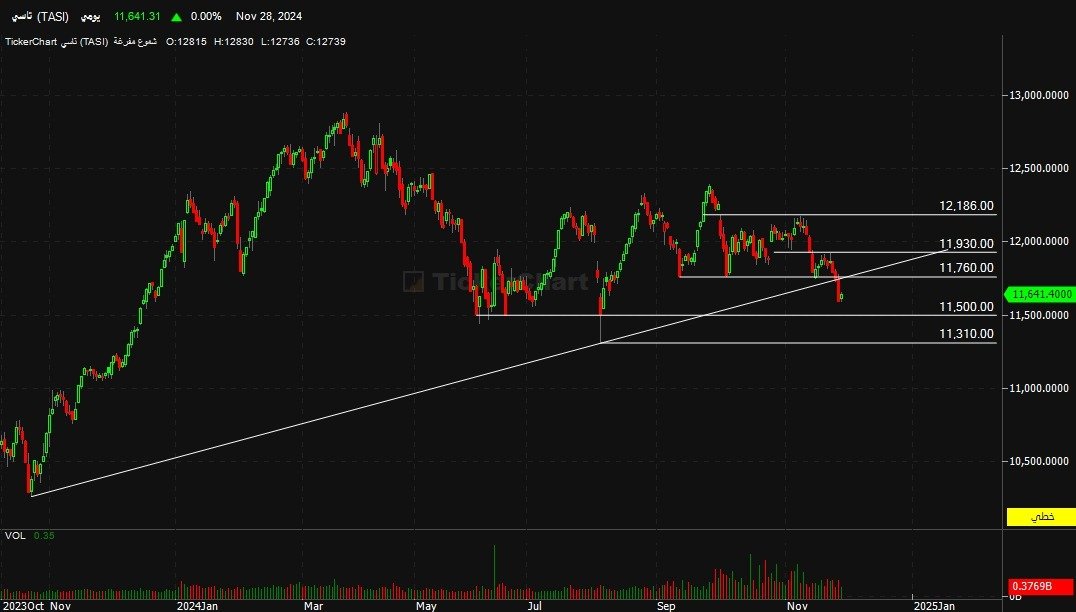Click the 11,000.0000 price axis label
This screenshot has height=612, width=1076.
click(1039, 388)
